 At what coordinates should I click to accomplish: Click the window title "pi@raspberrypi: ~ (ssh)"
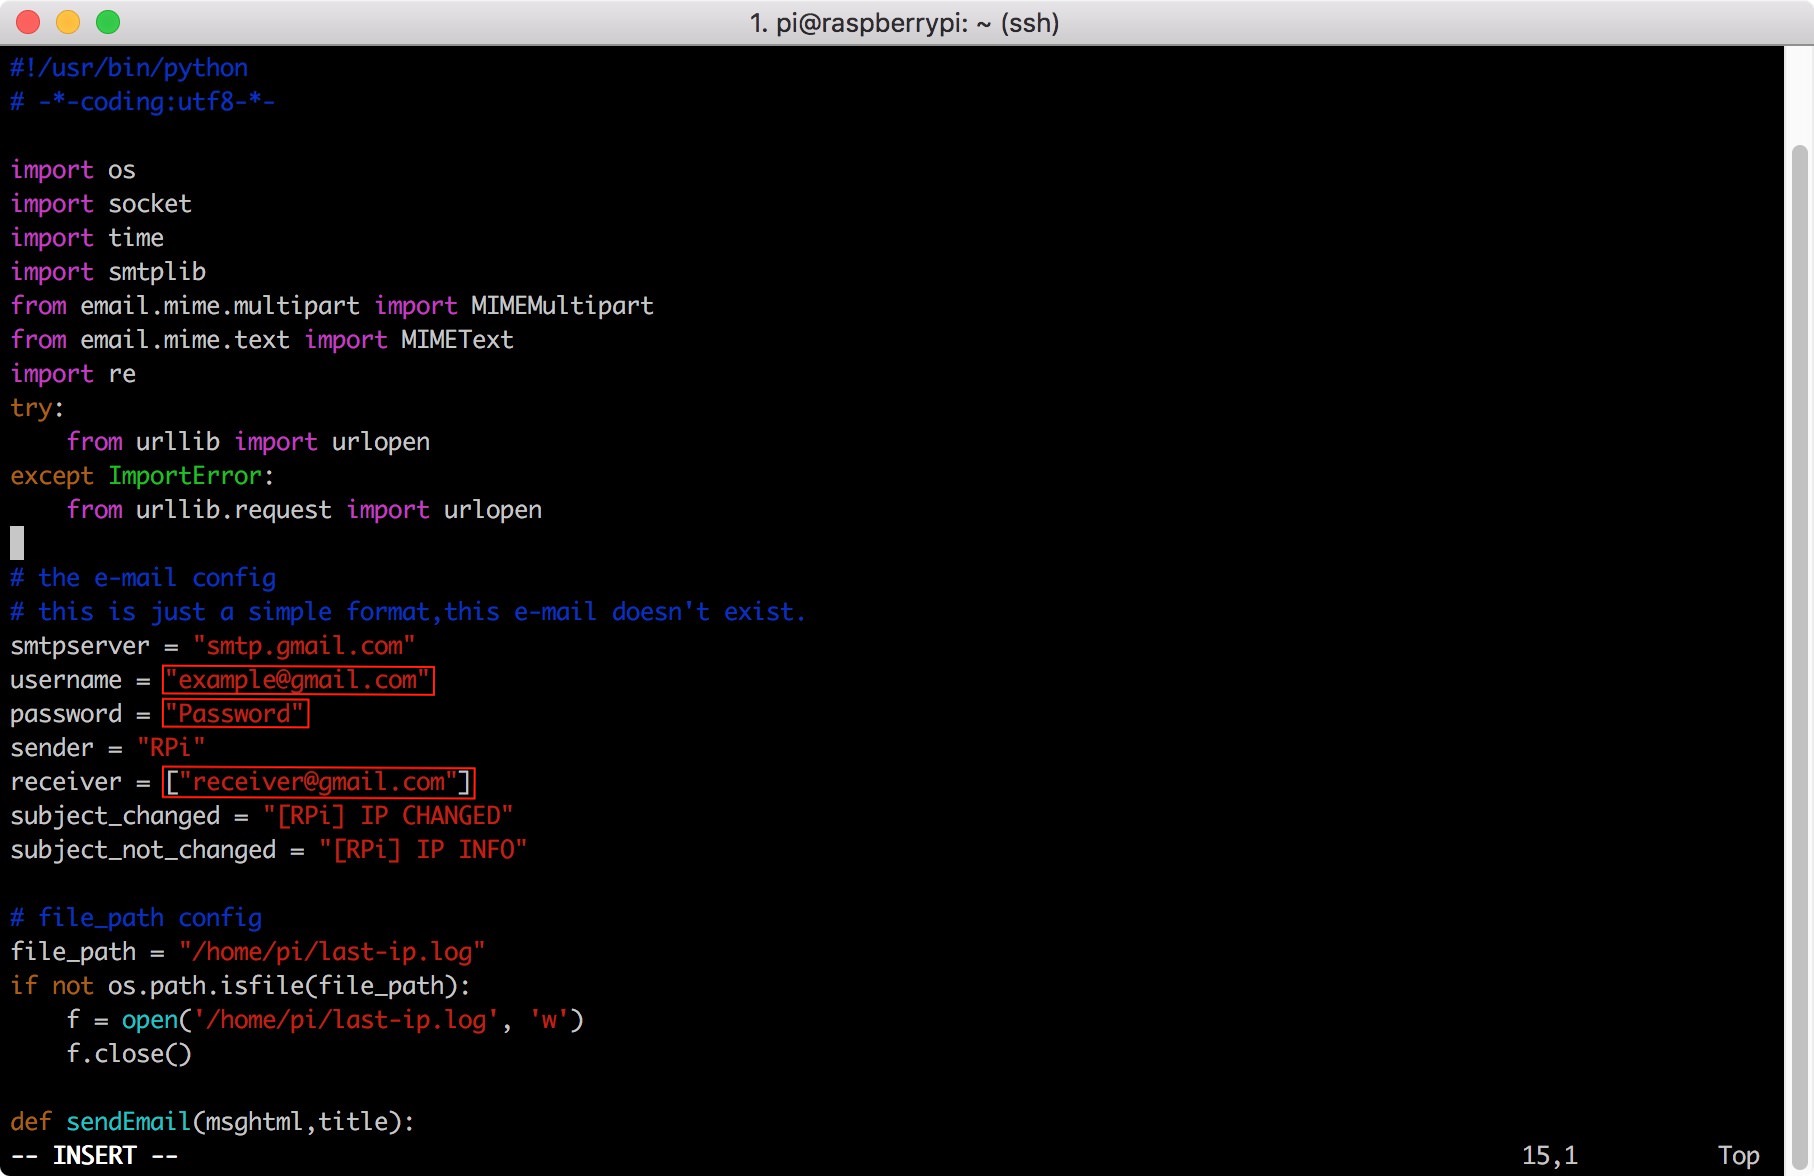click(x=904, y=23)
